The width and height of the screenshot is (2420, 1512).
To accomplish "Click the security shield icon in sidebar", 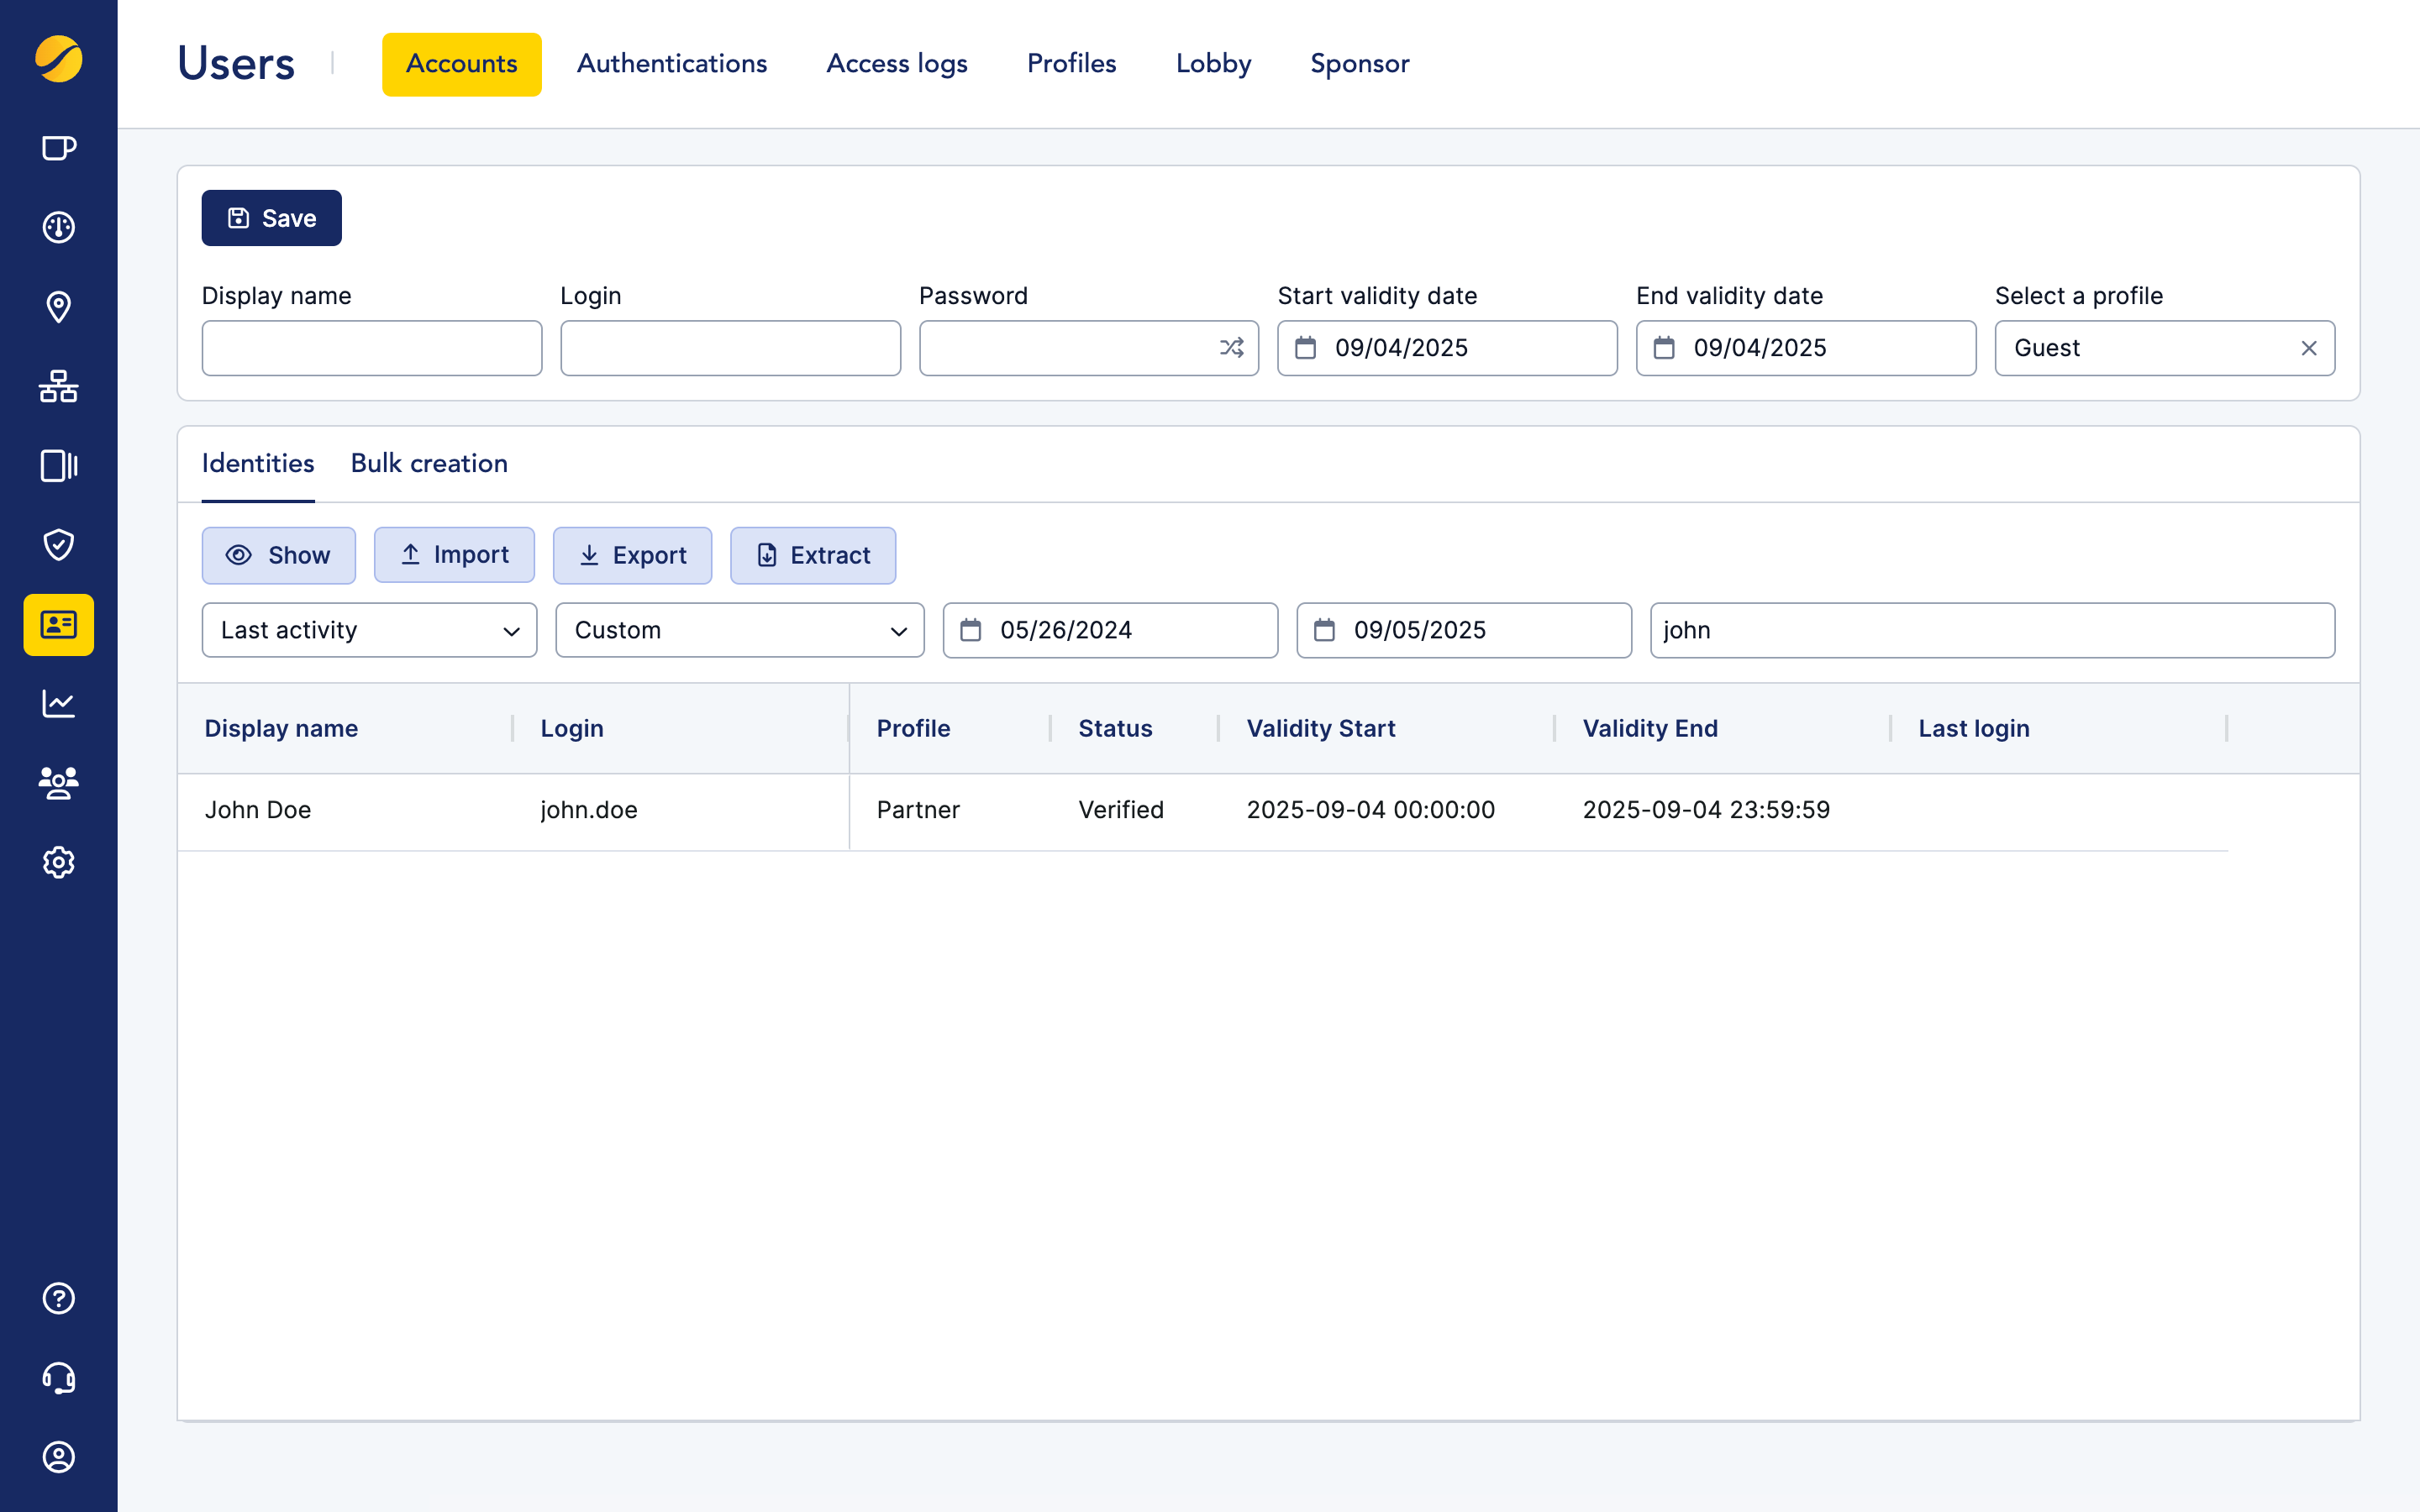I will (x=58, y=545).
